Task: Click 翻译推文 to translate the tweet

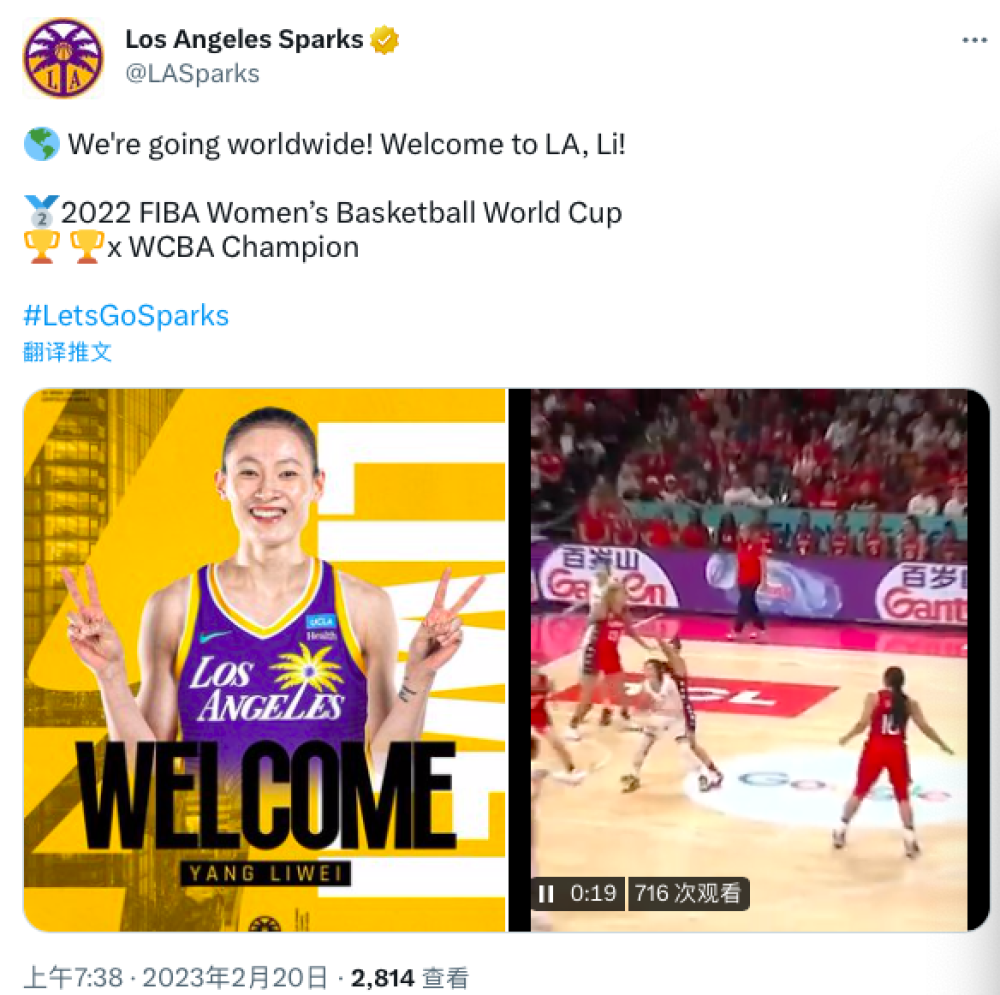Action: click(x=68, y=351)
